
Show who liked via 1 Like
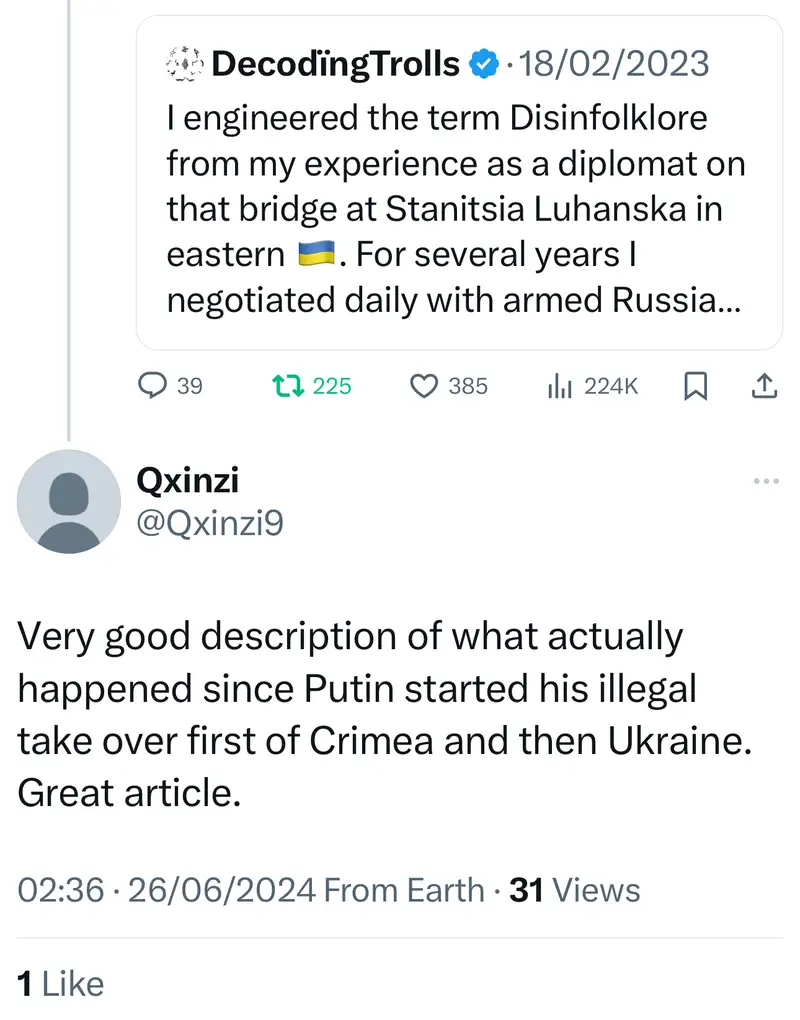click(62, 984)
